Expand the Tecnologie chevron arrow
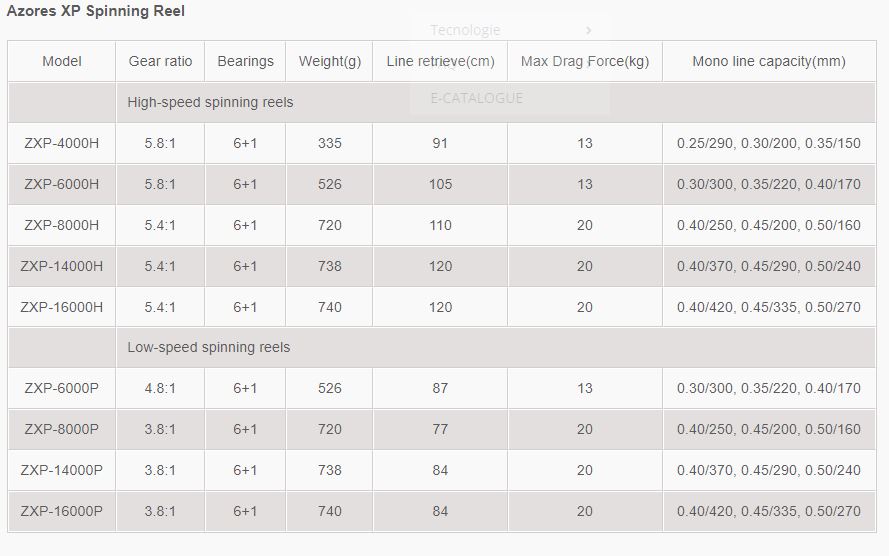The height and width of the screenshot is (556, 889). click(589, 30)
